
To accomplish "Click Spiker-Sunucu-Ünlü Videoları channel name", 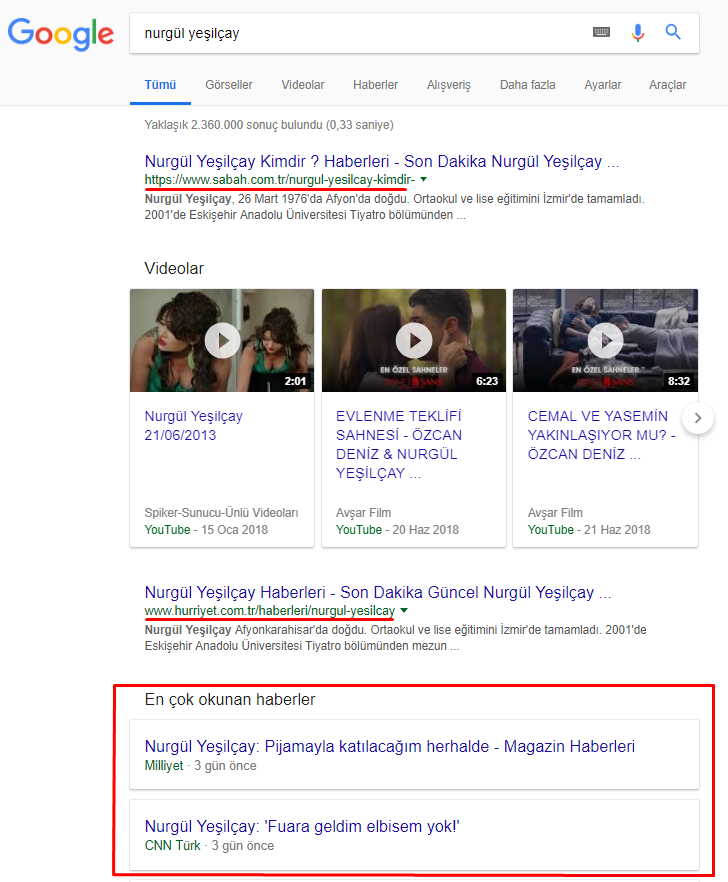I will (221, 512).
